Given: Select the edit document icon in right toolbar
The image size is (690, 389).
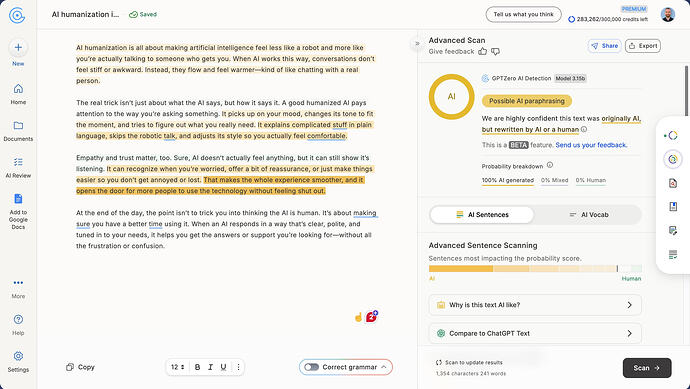Looking at the screenshot, I should pyautogui.click(x=673, y=230).
